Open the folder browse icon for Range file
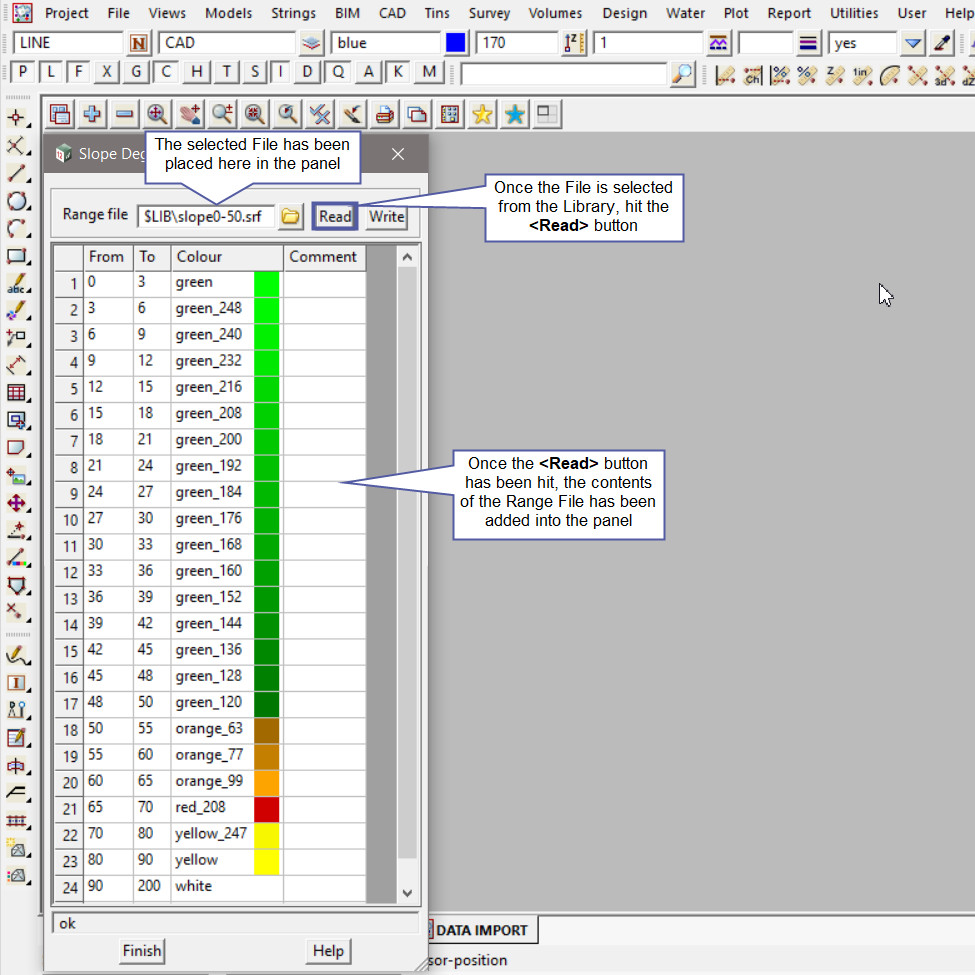Viewport: 975px width, 975px height. point(290,216)
